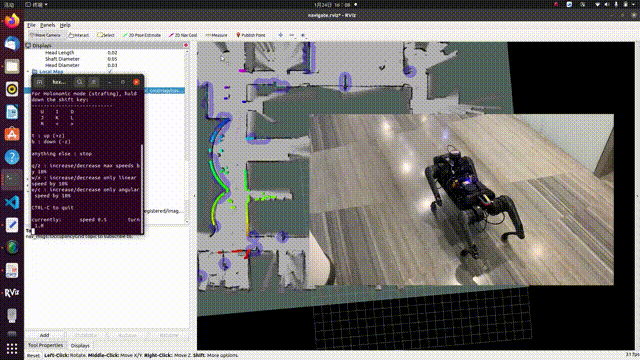Open the Help icon in dock
Screen dimensions: 640x360
pos(12,157)
